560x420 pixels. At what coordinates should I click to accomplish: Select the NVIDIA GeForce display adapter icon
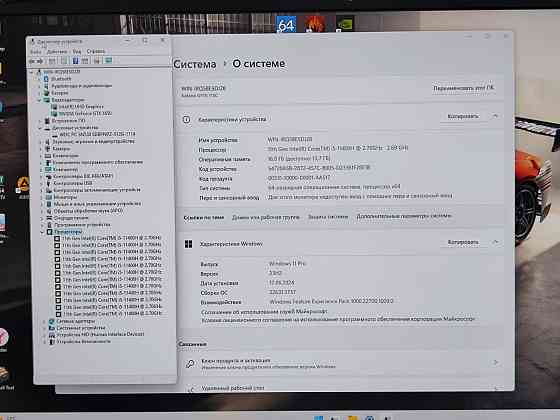tap(54, 114)
